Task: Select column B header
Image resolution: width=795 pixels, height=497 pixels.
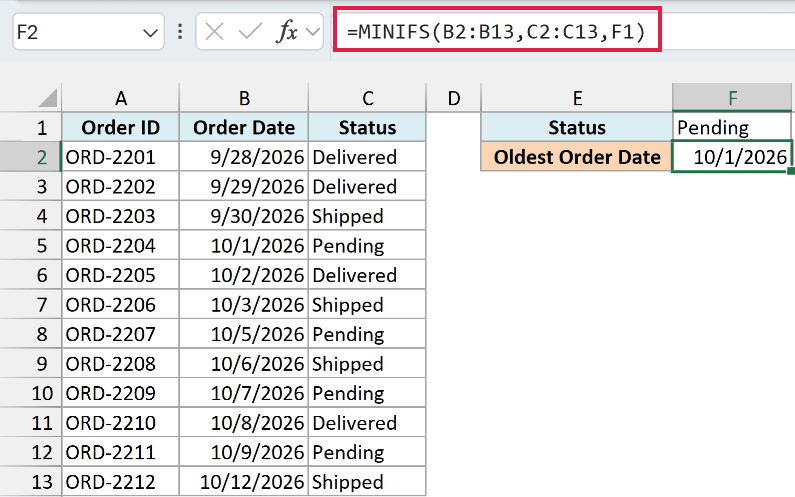Action: coord(244,98)
